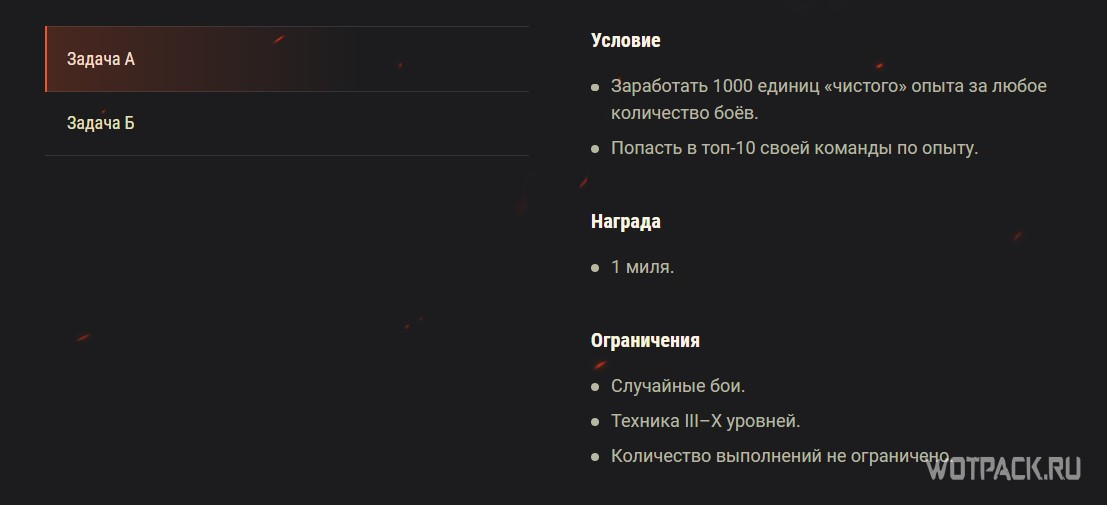Click the text 'Случайные бои.'

(678, 386)
